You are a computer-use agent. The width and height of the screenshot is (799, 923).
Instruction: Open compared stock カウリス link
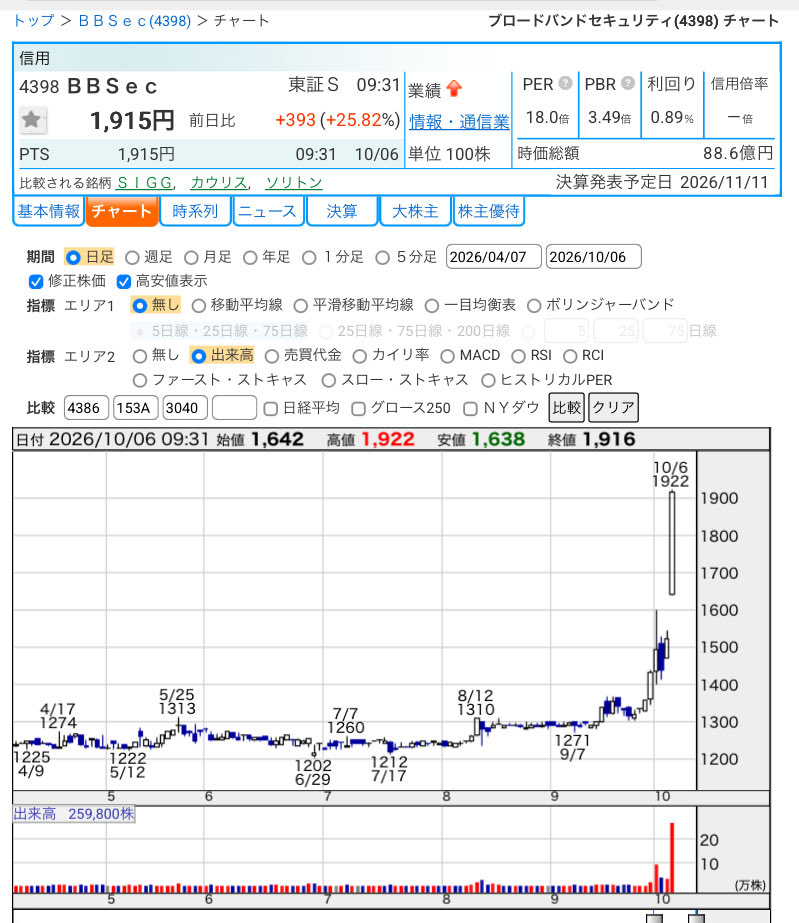pos(218,183)
